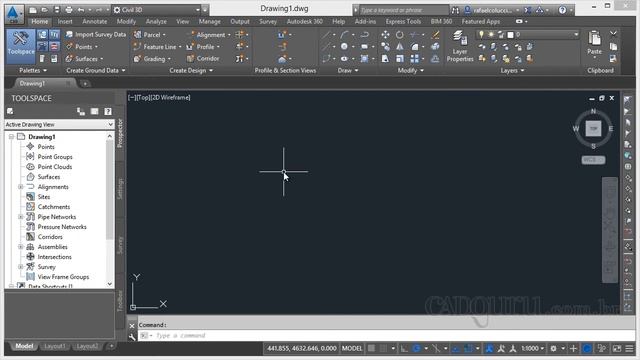Open the Settings tab of Toolspace
The image size is (640, 360).
coord(120,189)
